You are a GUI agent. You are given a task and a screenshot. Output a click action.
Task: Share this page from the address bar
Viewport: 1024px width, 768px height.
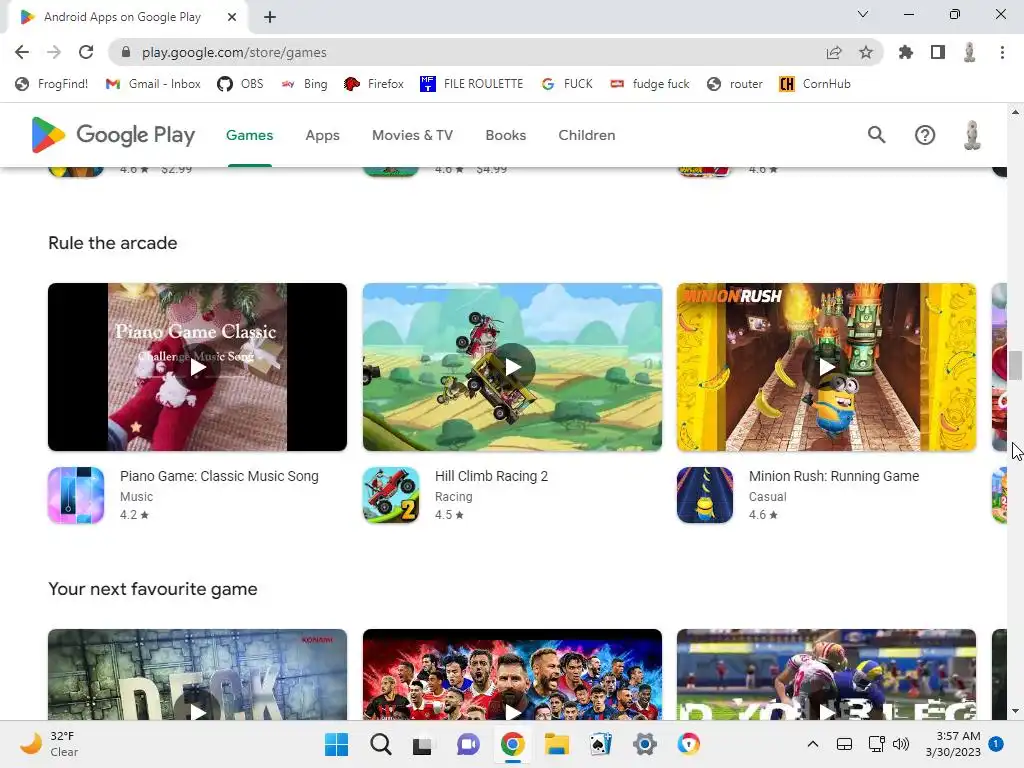[x=834, y=52]
